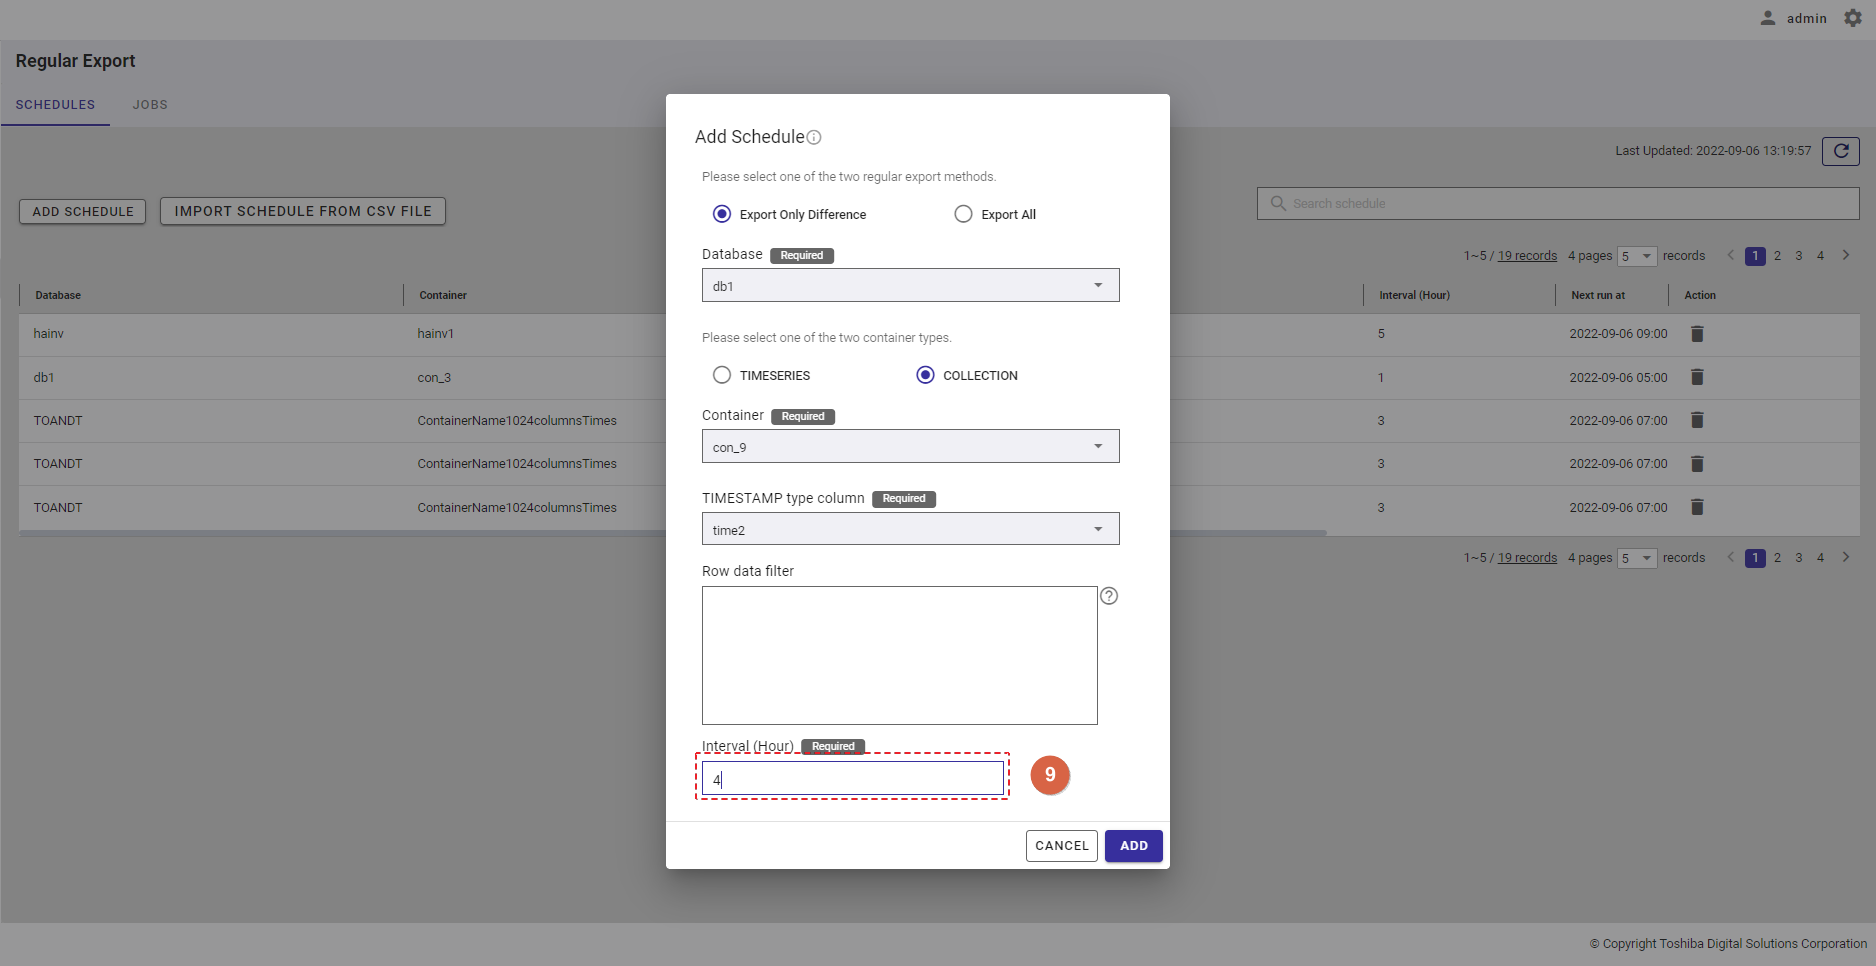Go to previous page in bottom pagination
Screen dimensions: 1876x966
[1731, 557]
